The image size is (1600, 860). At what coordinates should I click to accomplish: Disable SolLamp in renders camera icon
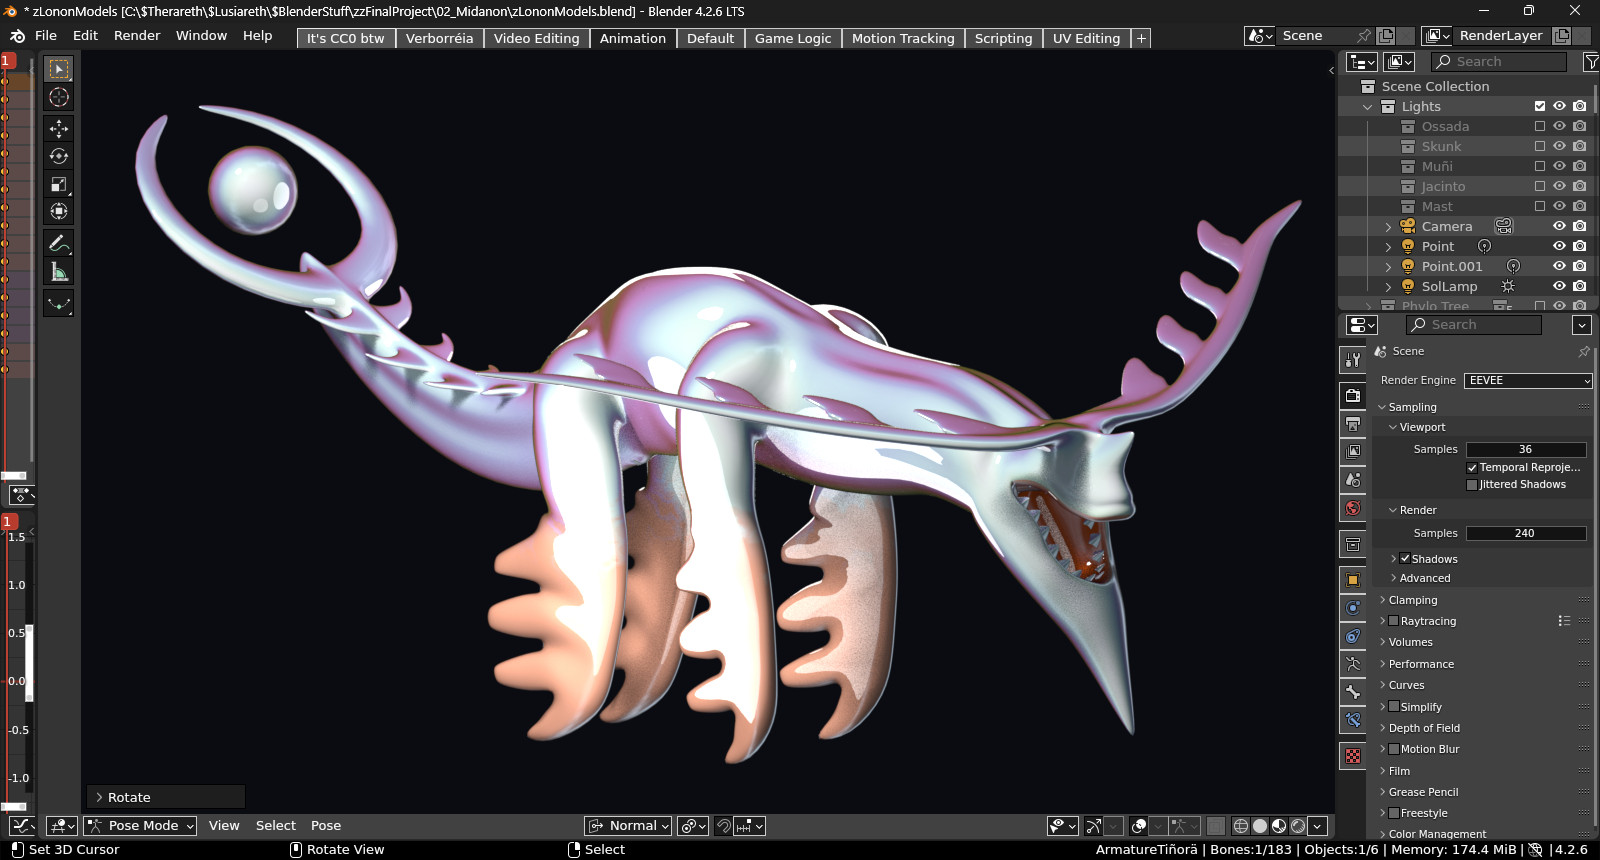tap(1579, 286)
